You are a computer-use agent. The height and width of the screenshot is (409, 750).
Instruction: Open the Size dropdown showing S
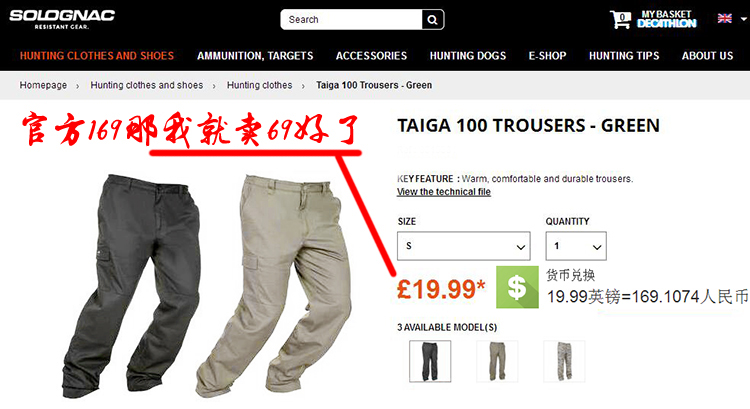click(x=463, y=246)
